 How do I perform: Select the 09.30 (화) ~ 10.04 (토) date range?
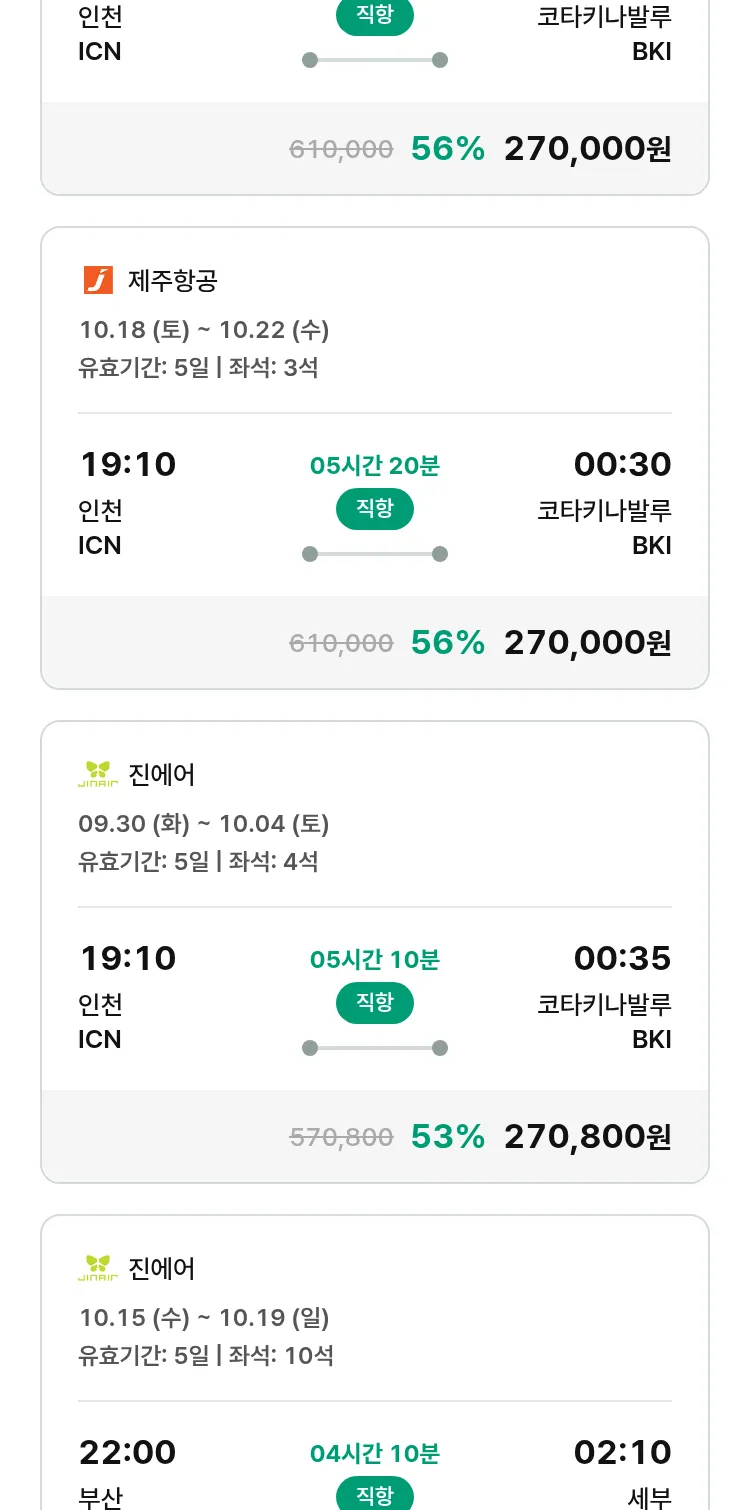pos(204,823)
